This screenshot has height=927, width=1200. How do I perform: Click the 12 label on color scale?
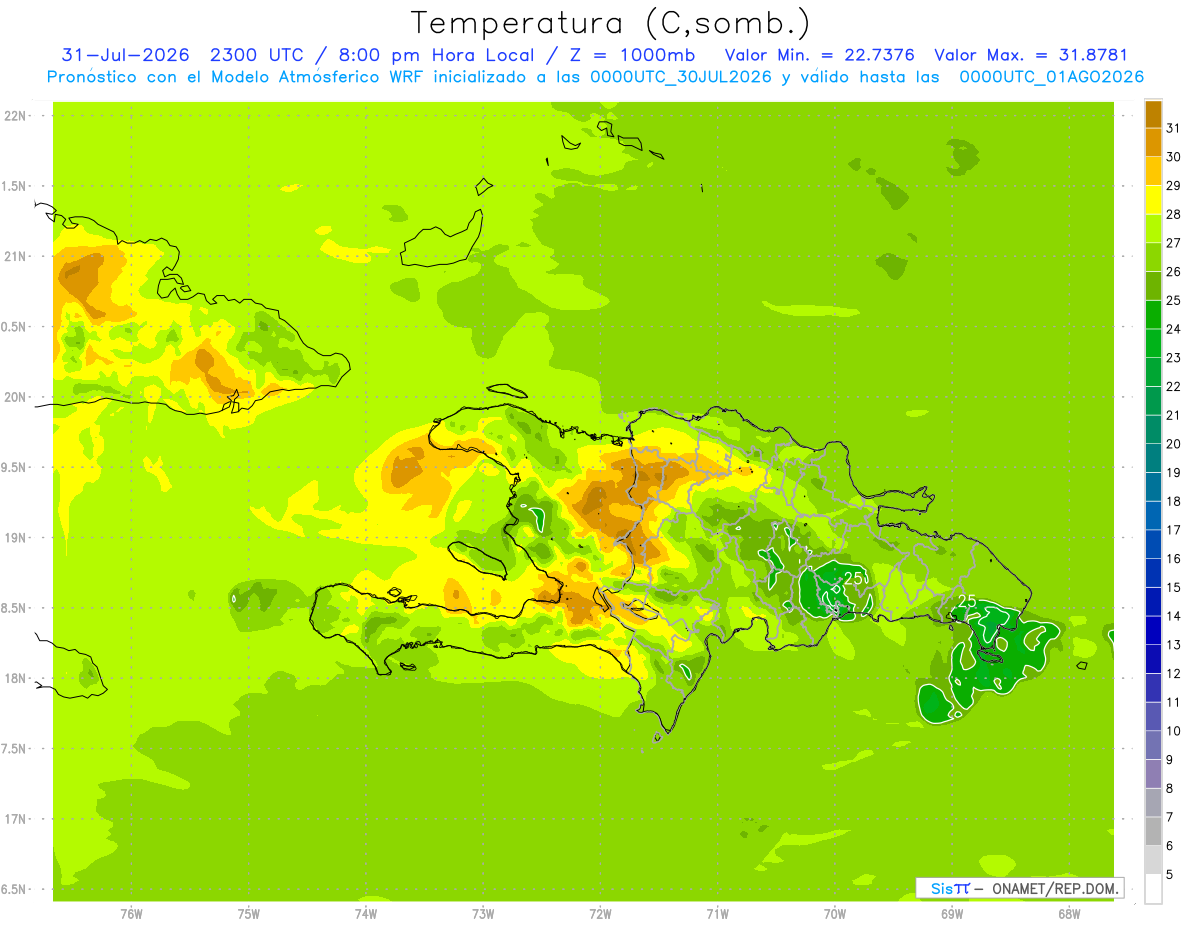pos(1173,673)
